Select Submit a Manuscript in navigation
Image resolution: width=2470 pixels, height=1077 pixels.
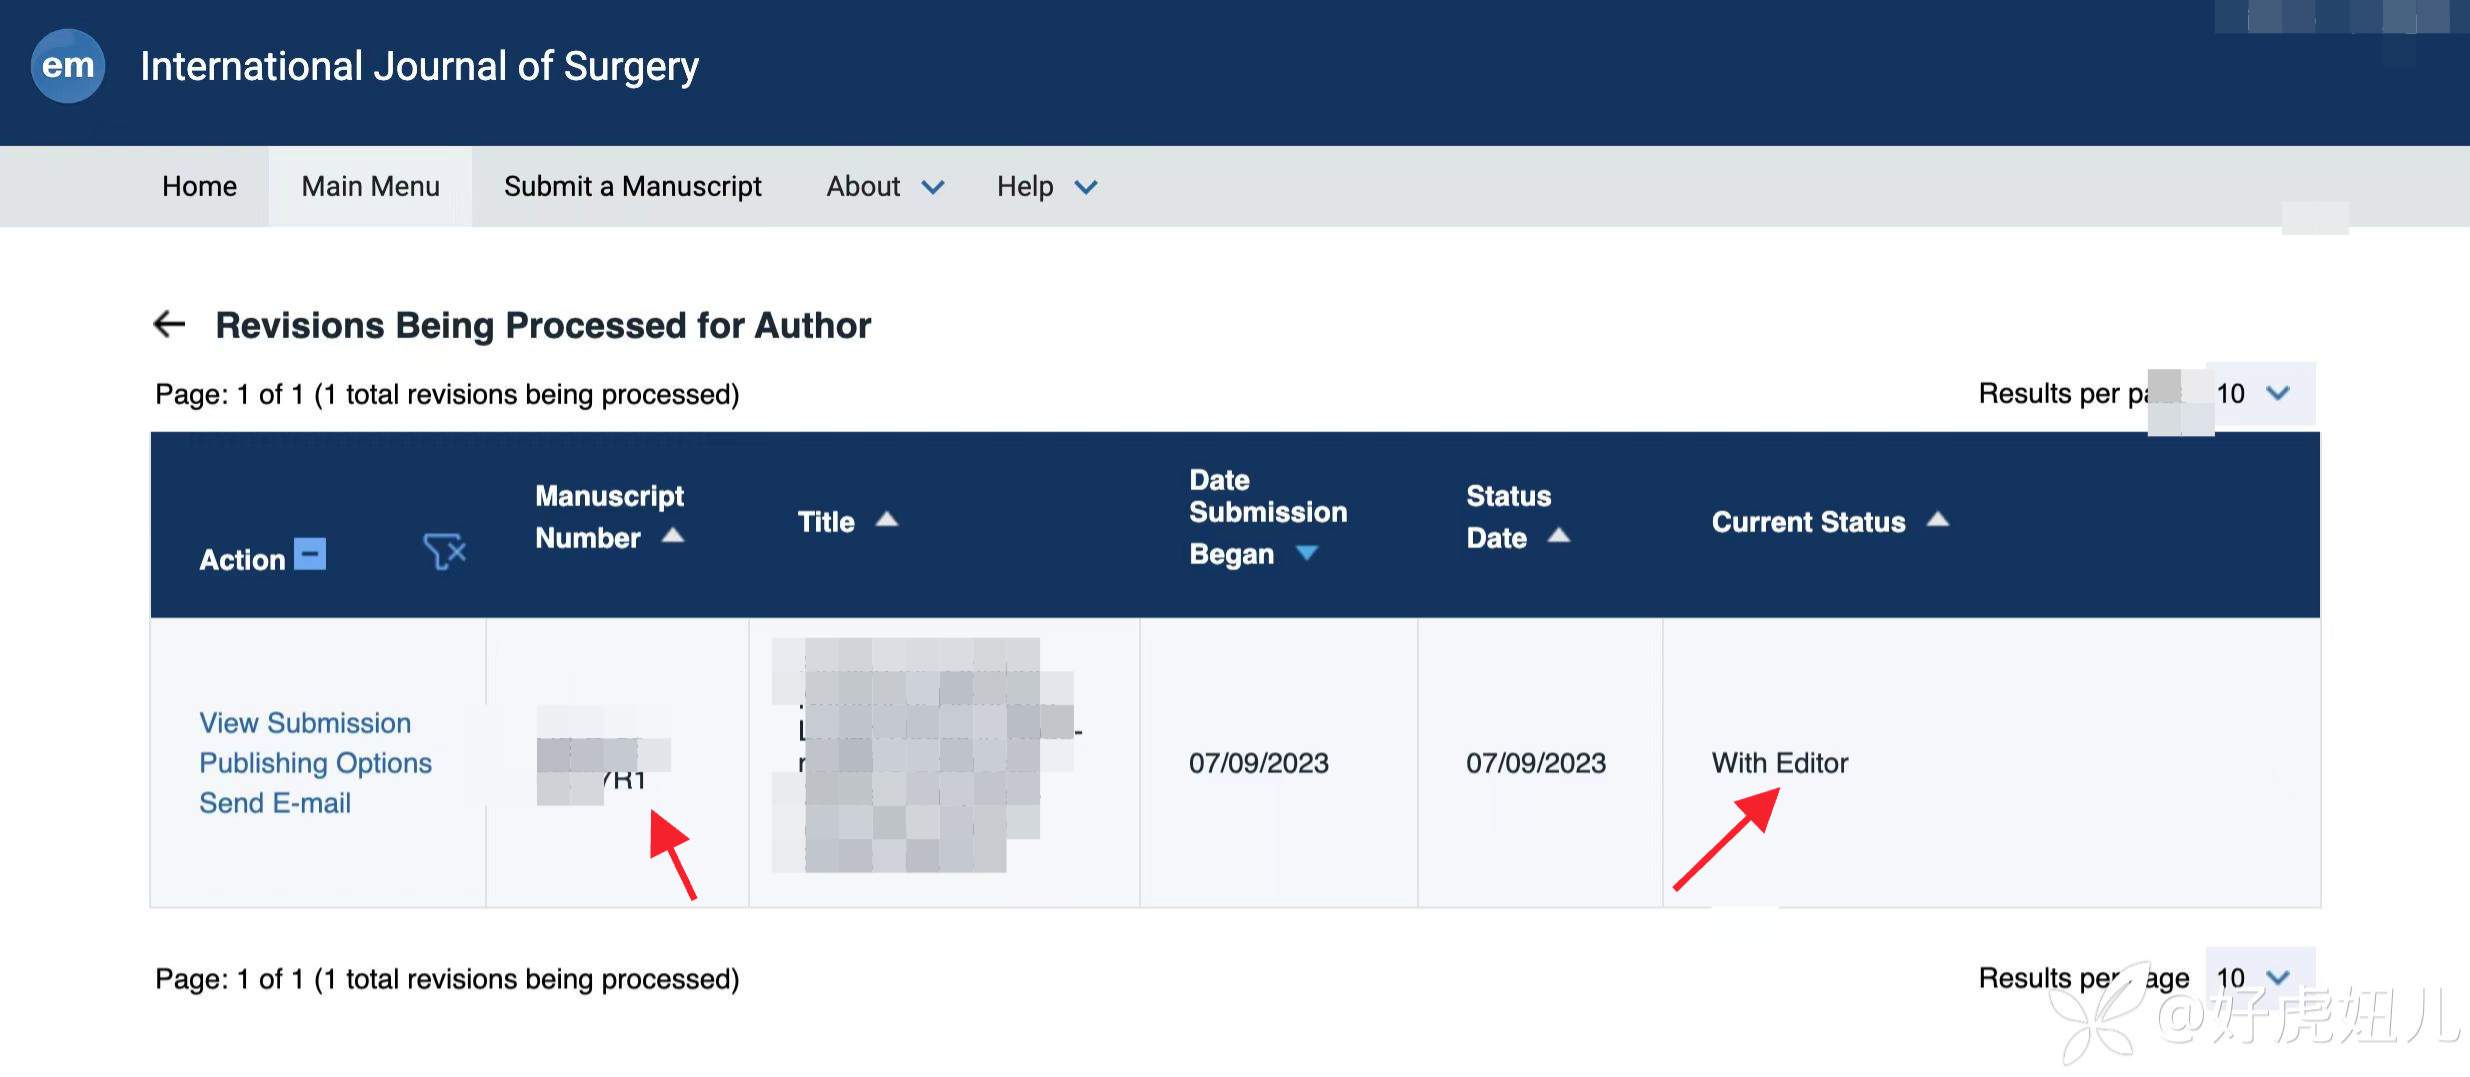(632, 187)
